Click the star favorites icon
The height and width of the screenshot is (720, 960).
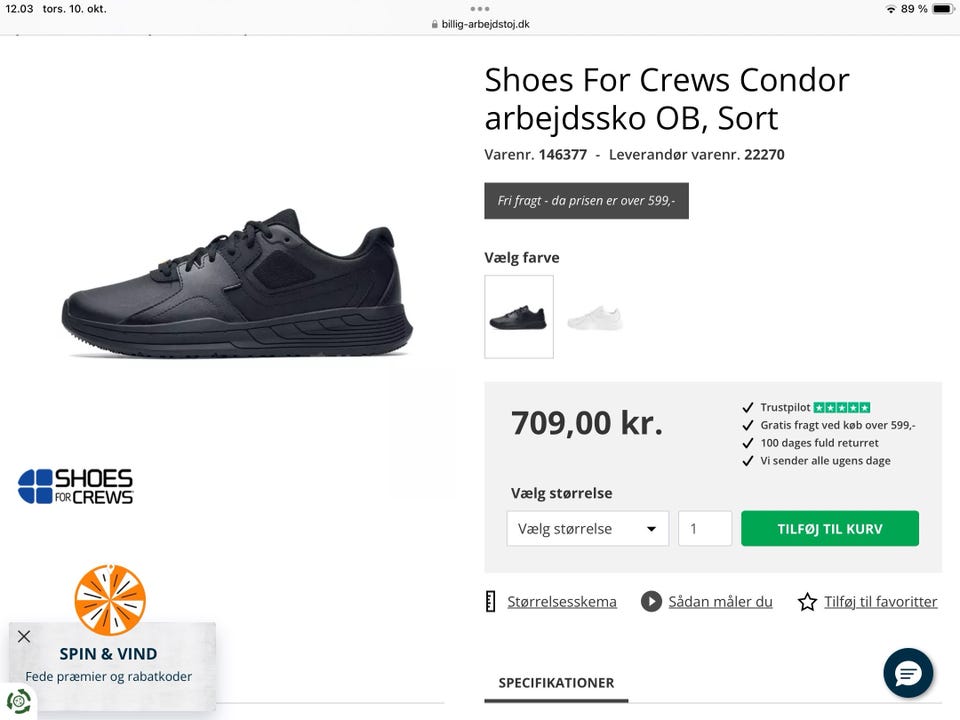coord(807,602)
